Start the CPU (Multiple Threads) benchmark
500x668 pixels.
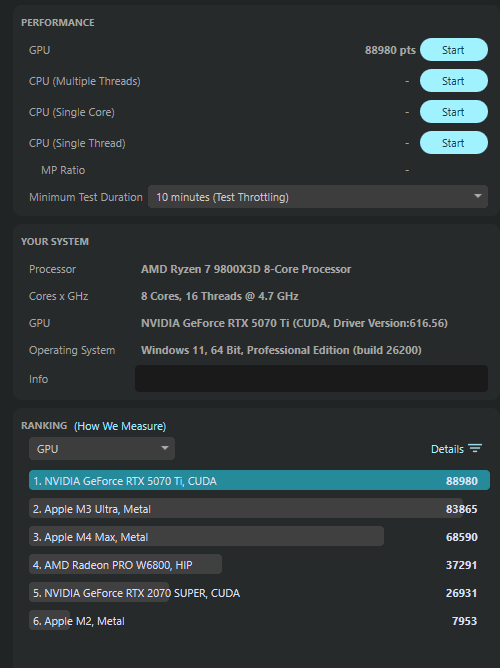[x=454, y=81]
